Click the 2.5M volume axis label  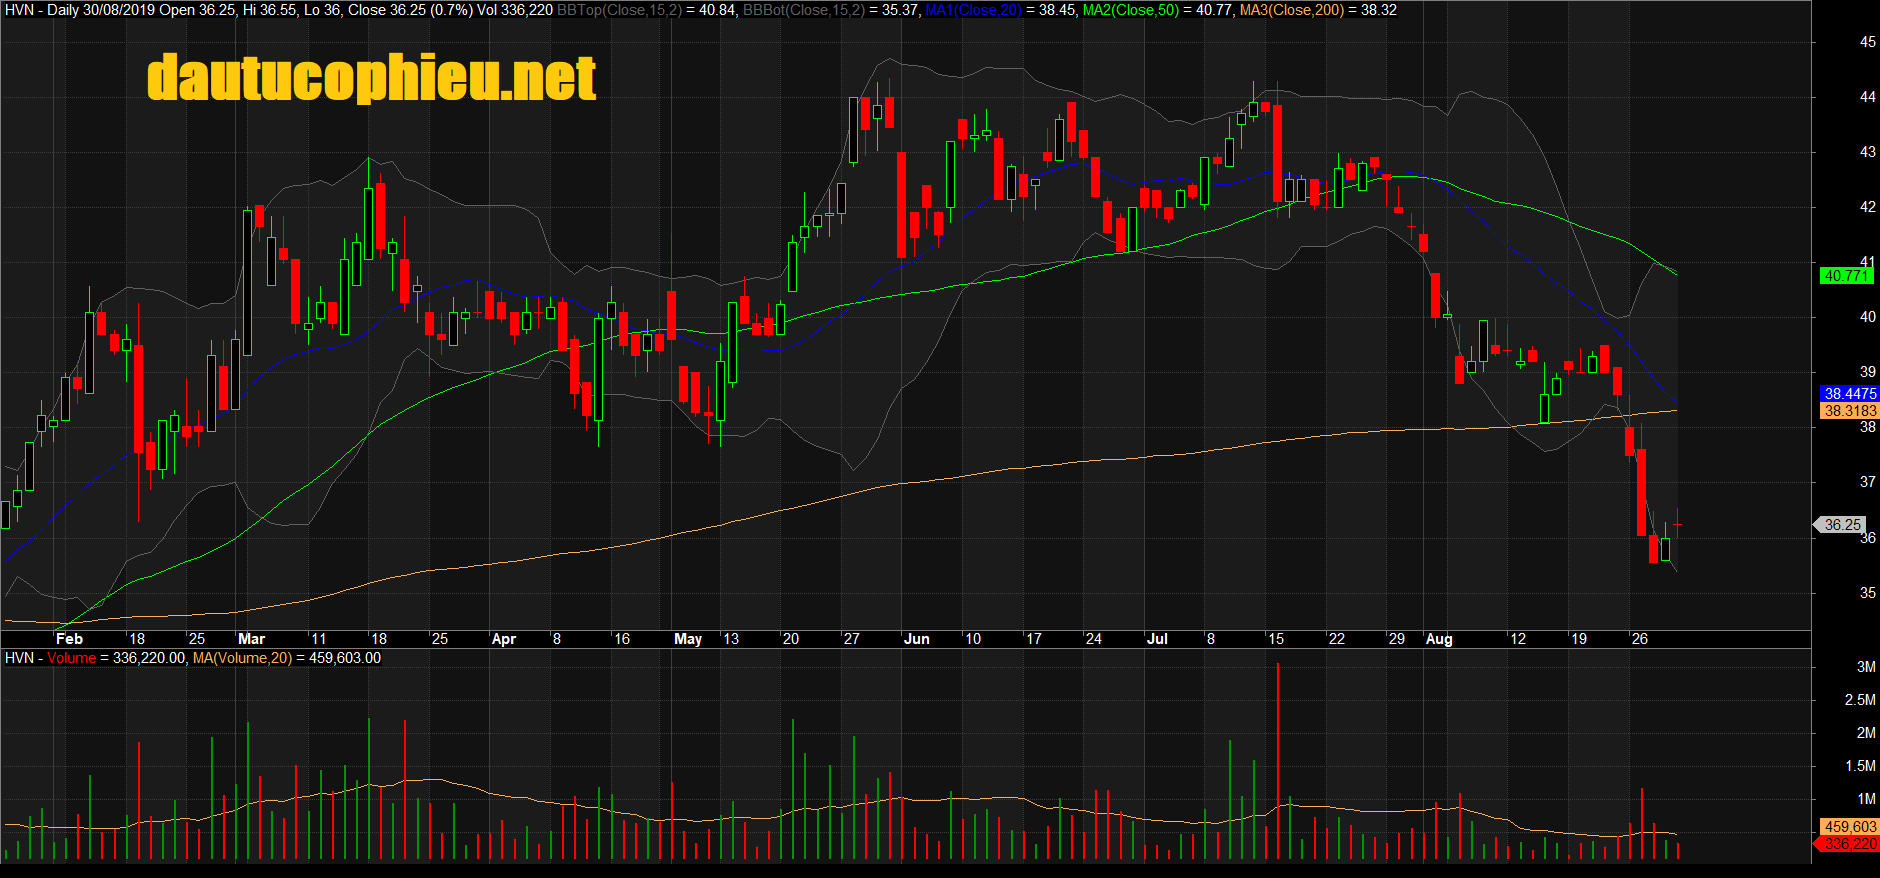[1860, 700]
